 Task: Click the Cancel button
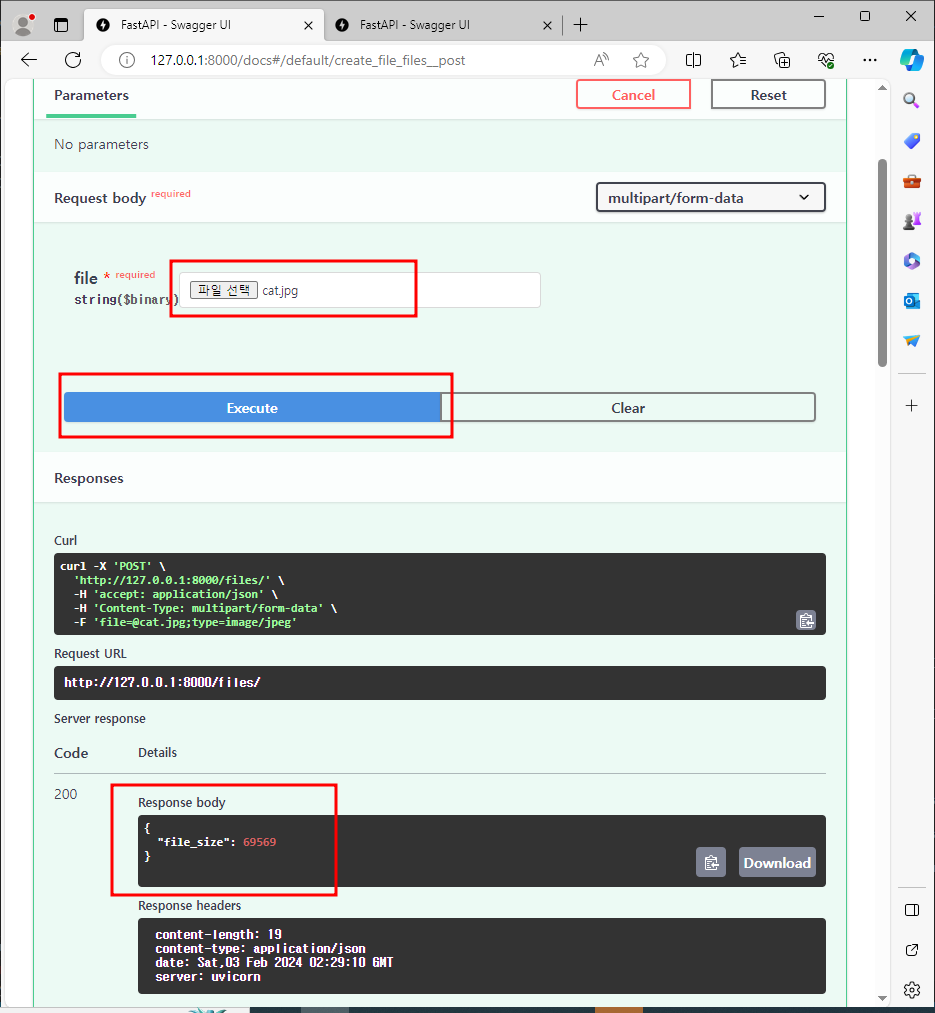click(633, 95)
